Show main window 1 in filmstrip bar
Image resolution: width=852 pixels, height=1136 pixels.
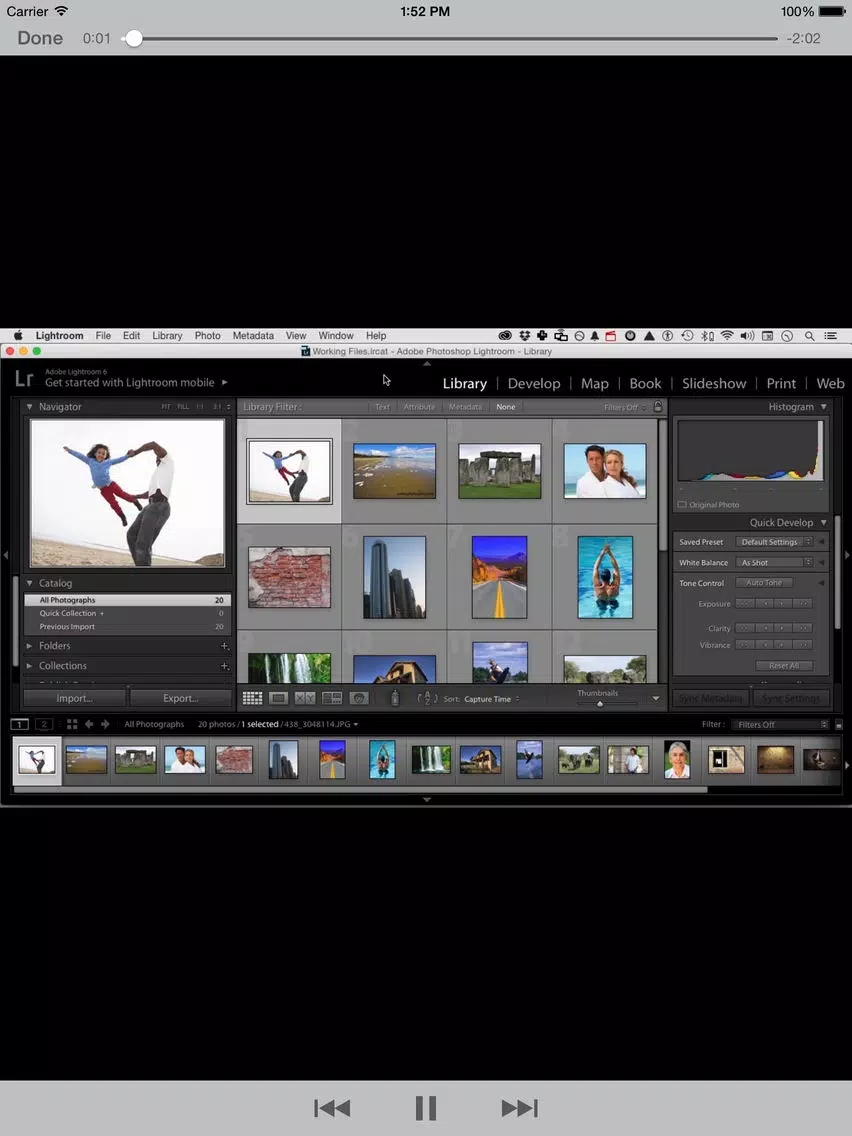point(20,724)
